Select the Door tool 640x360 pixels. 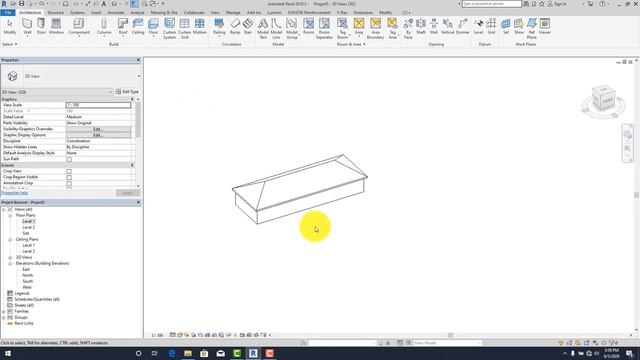pyautogui.click(x=41, y=27)
